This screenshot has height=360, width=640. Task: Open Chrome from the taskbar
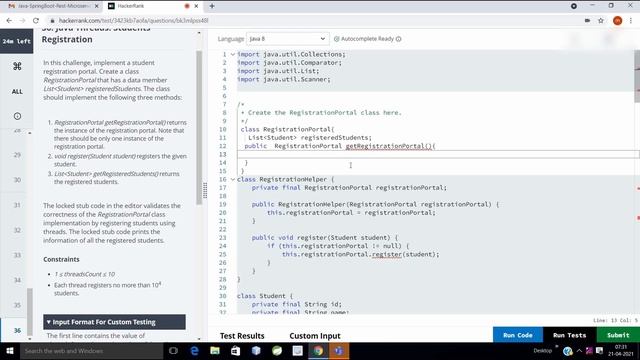coord(318,351)
